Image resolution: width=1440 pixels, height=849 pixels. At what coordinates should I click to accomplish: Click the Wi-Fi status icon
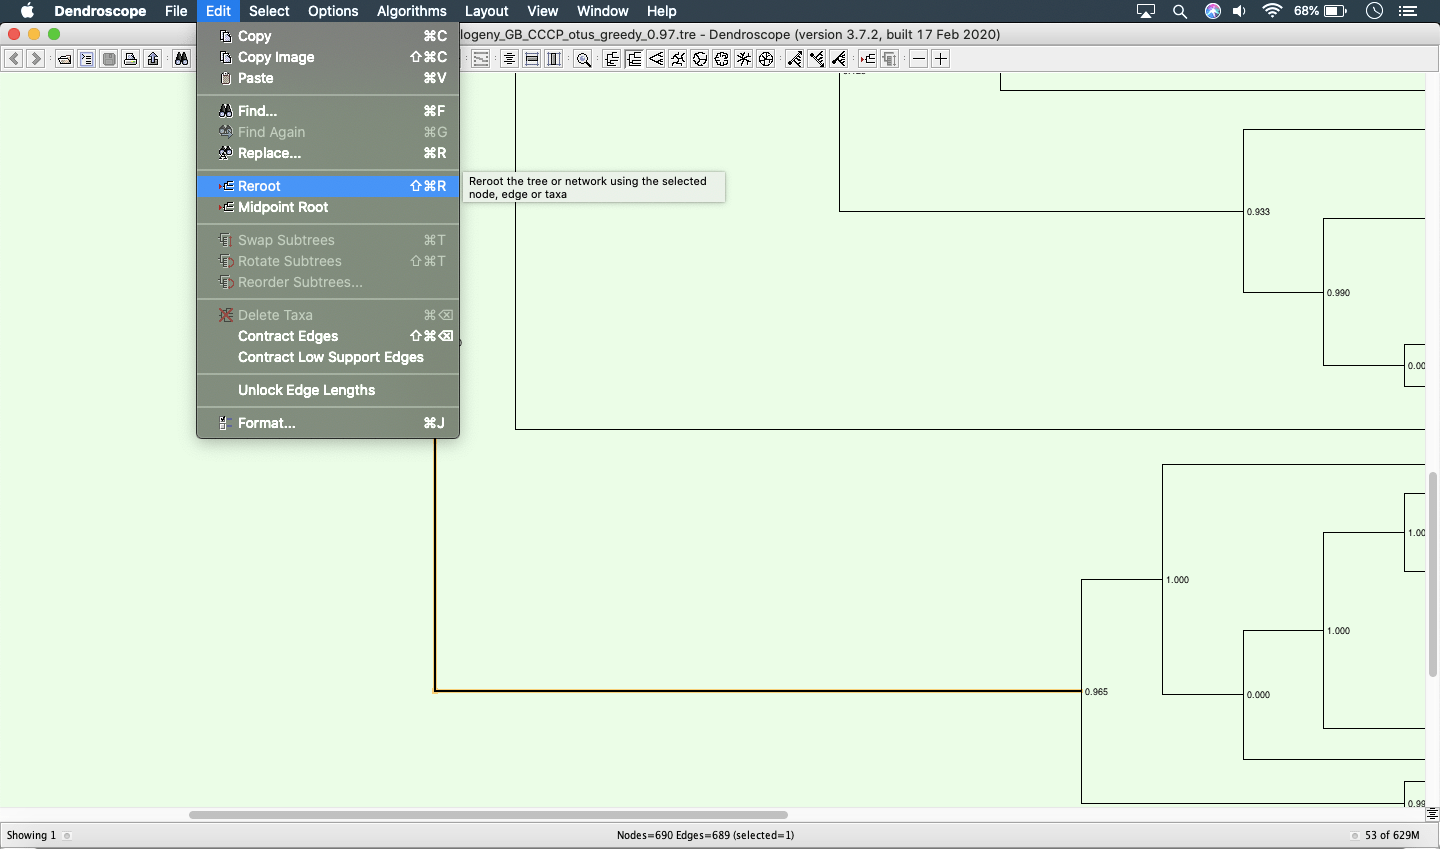point(1273,11)
